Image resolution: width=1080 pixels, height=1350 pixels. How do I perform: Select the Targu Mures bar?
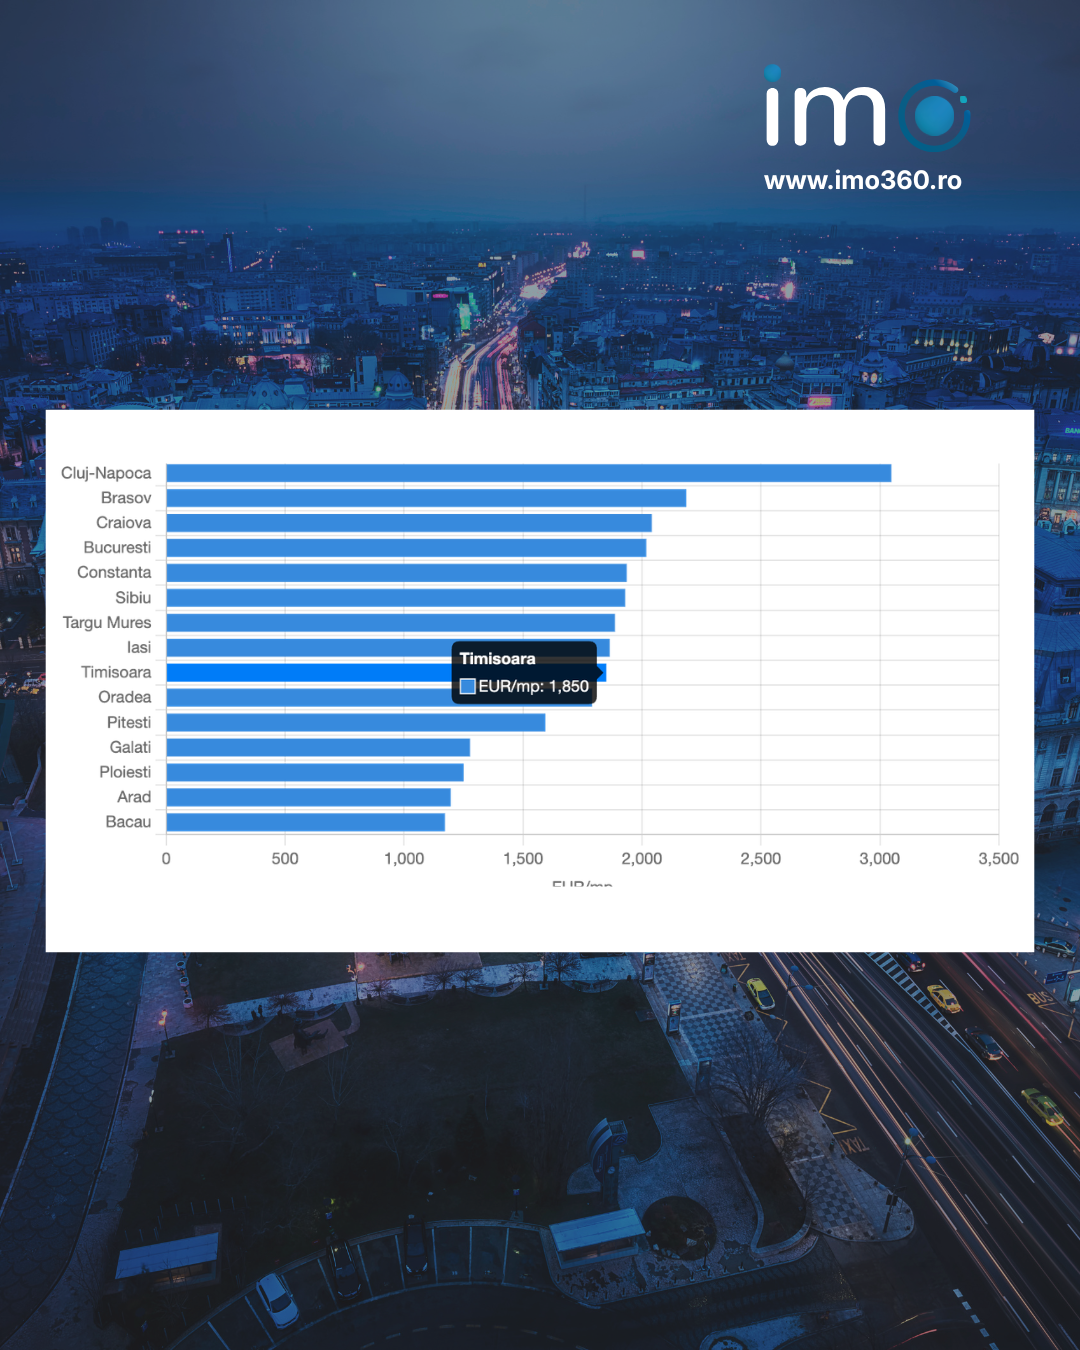click(390, 623)
